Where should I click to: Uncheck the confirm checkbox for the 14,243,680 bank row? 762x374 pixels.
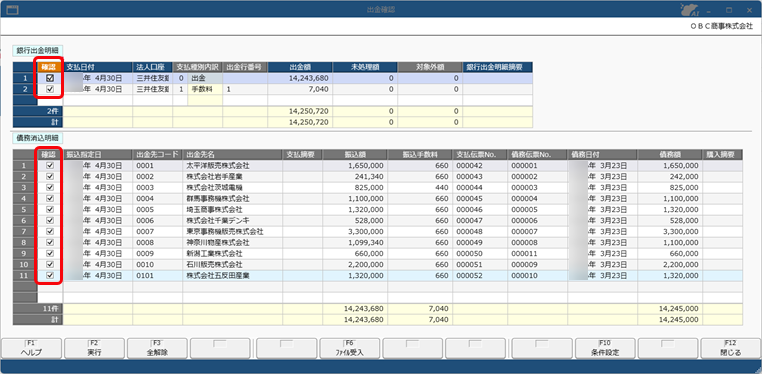[50, 78]
